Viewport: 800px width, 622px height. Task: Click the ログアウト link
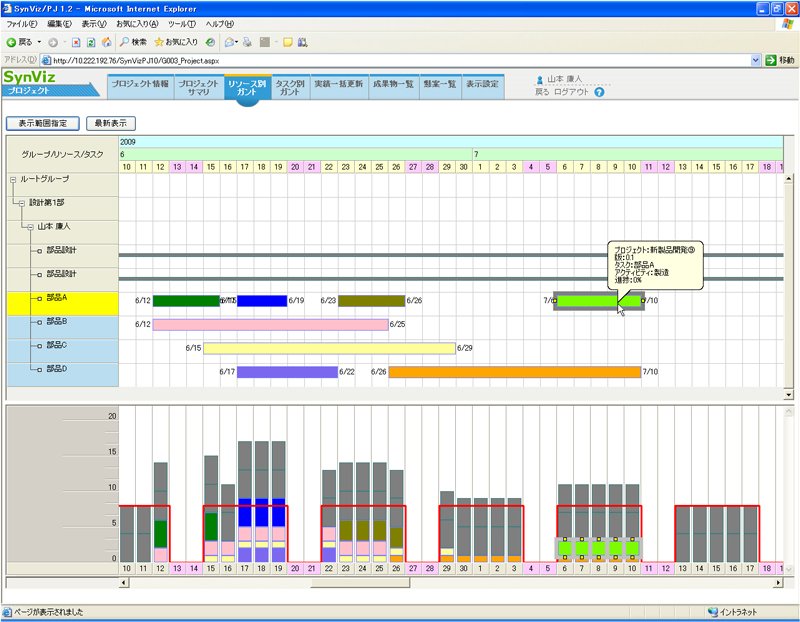point(571,92)
